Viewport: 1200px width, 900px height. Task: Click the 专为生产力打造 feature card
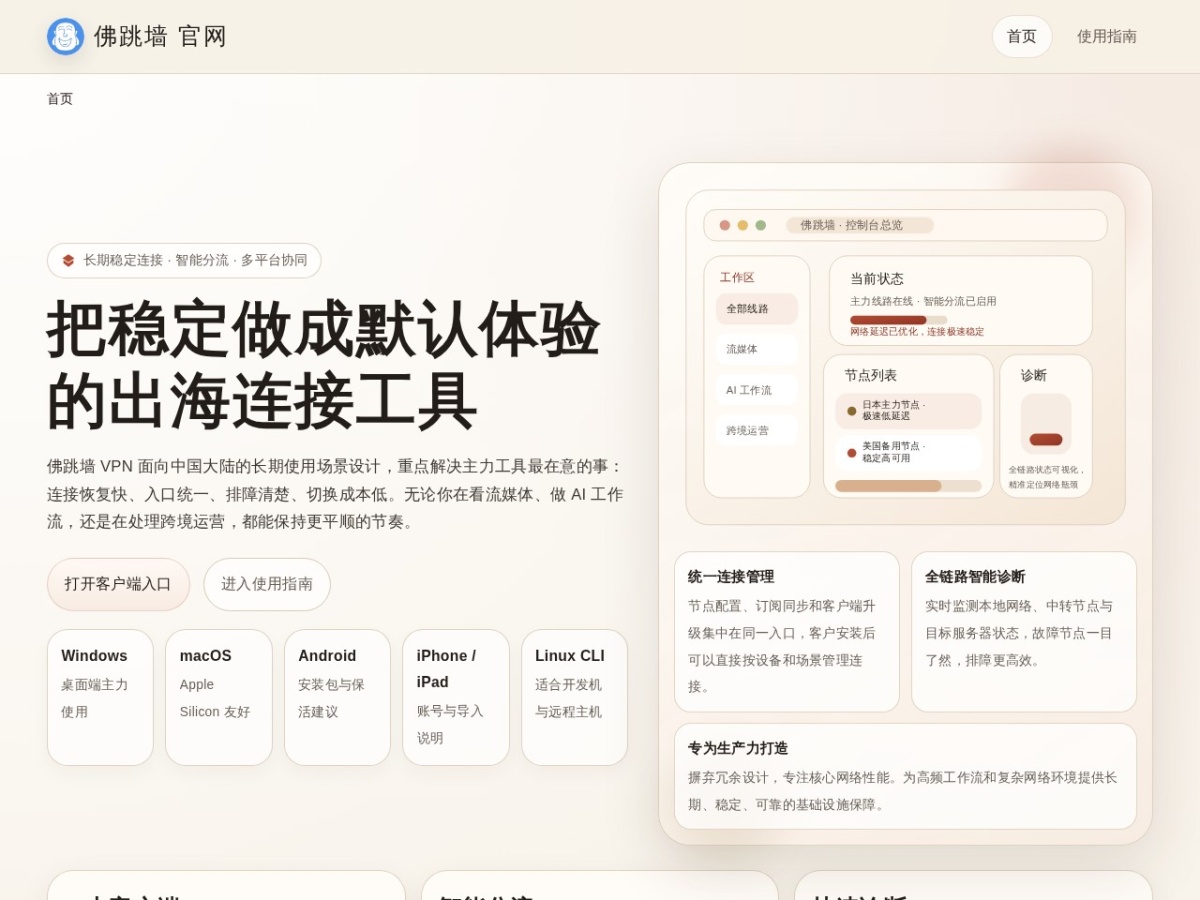(x=905, y=776)
